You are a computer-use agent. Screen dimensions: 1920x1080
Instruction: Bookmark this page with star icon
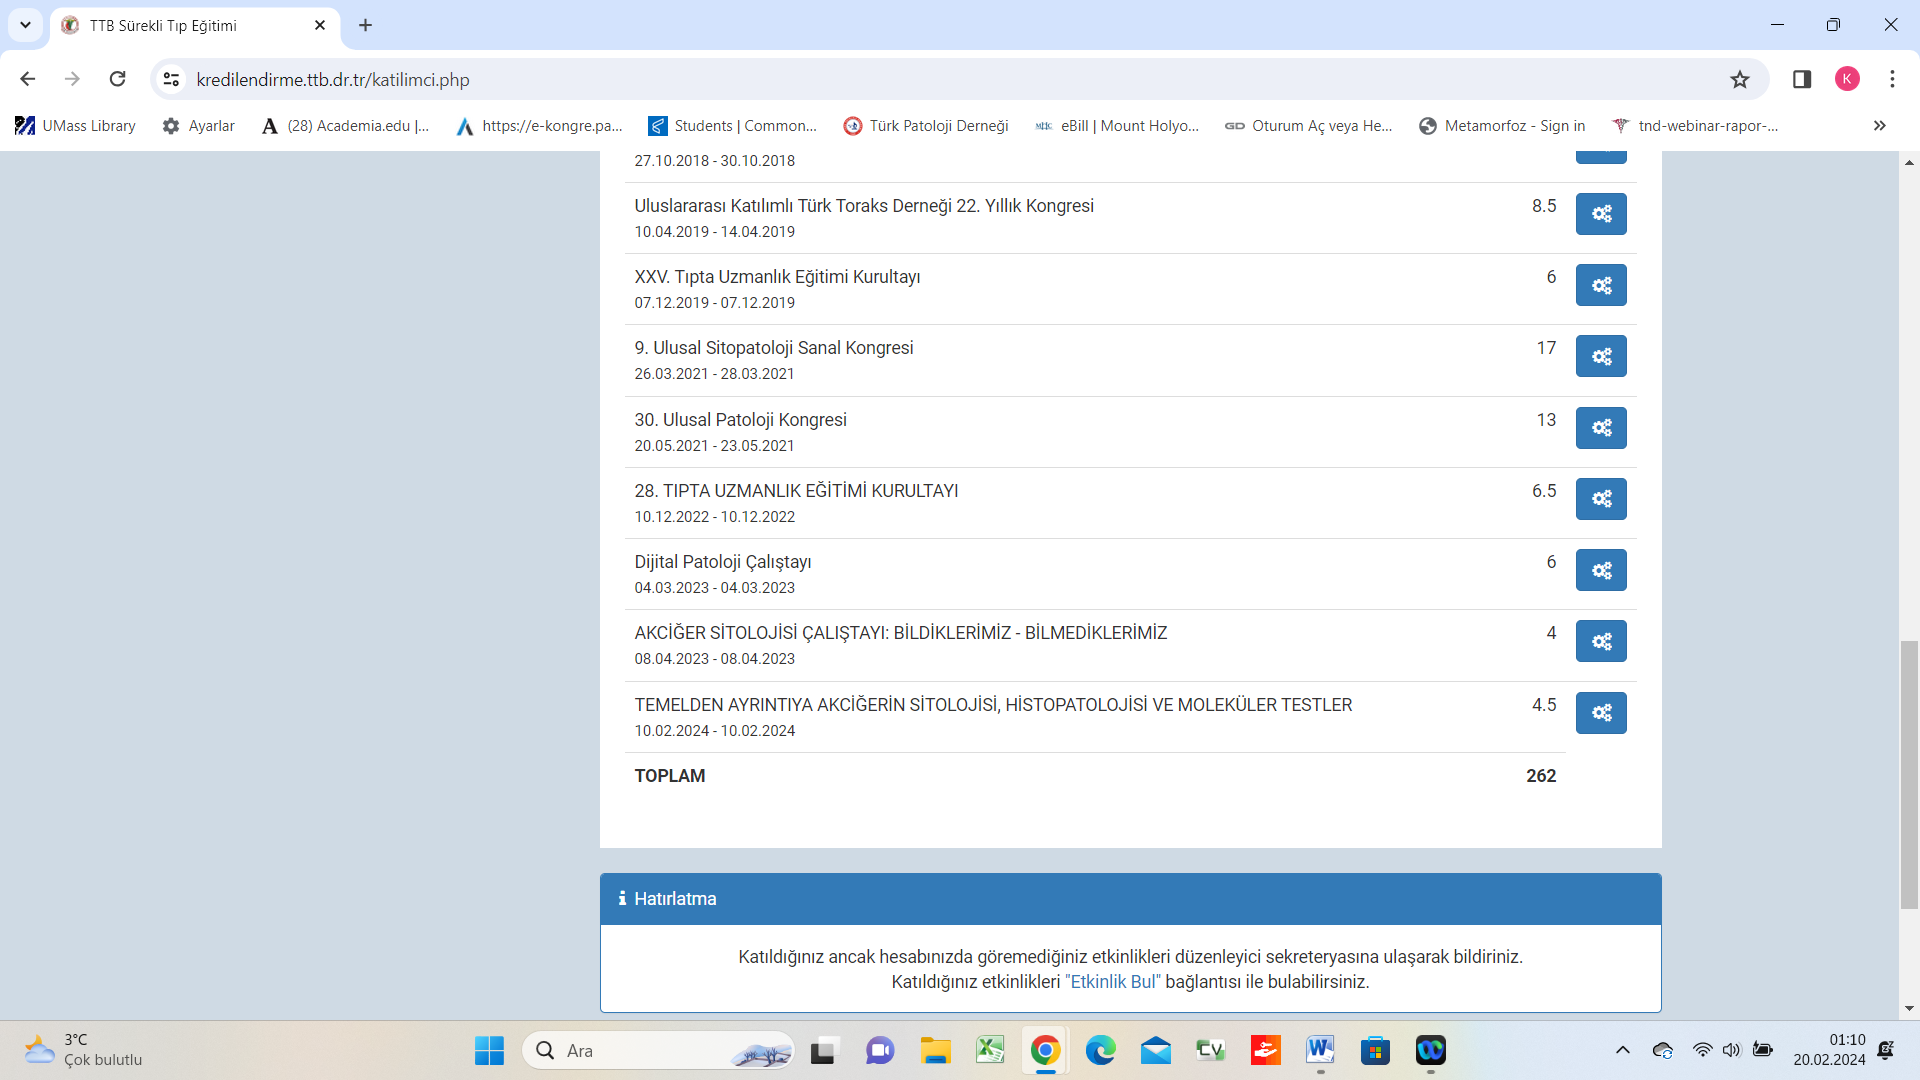1740,80
